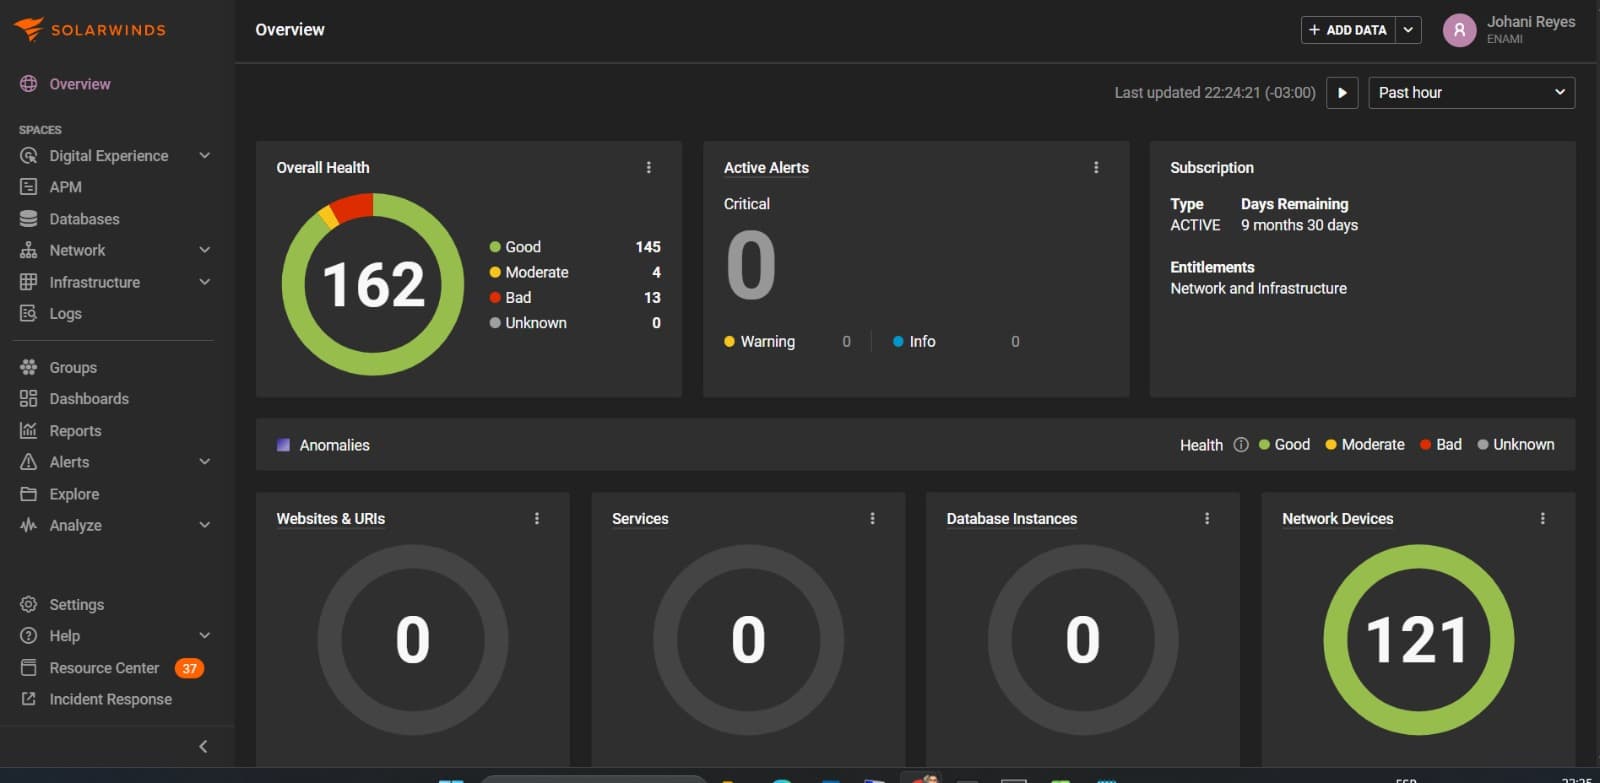The height and width of the screenshot is (783, 1600).
Task: Open Network Devices widget options menu
Action: click(1542, 518)
